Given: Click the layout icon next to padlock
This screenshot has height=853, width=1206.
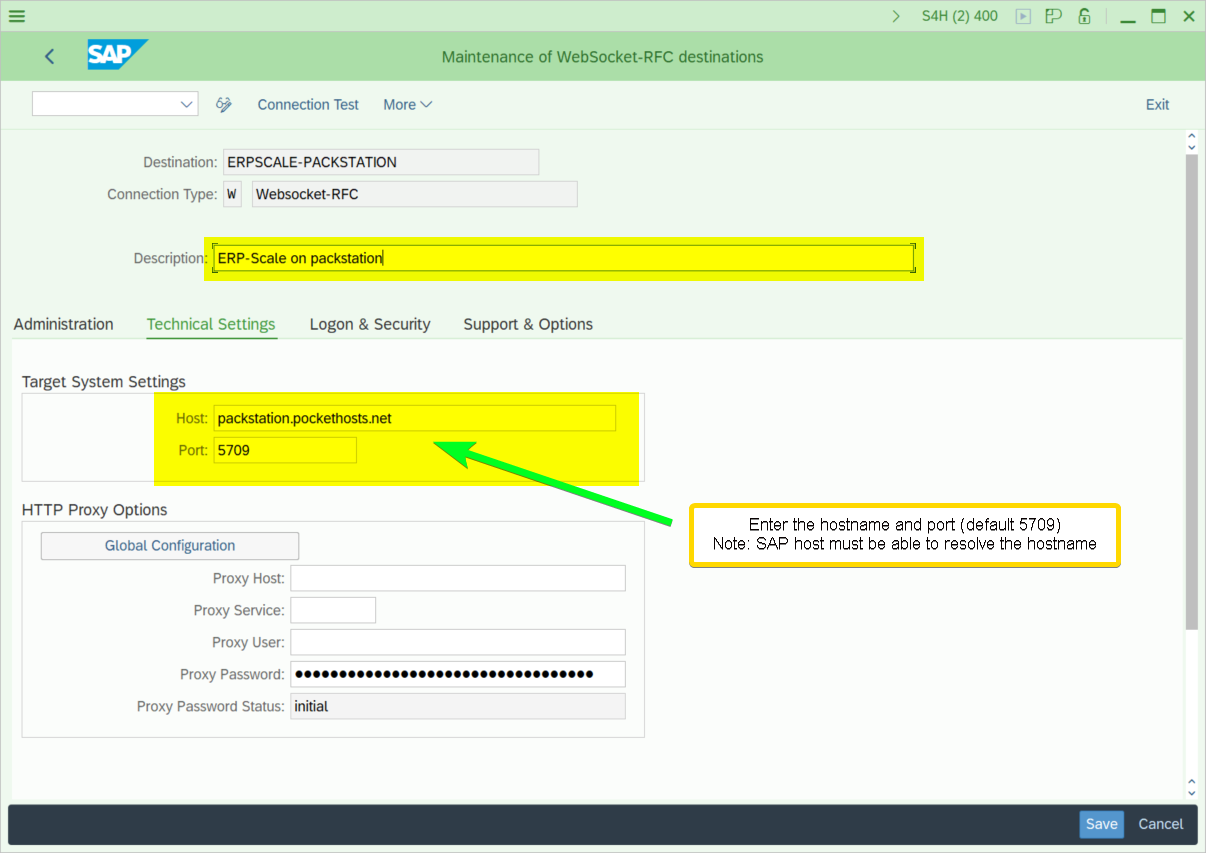Looking at the screenshot, I should click(x=1053, y=16).
